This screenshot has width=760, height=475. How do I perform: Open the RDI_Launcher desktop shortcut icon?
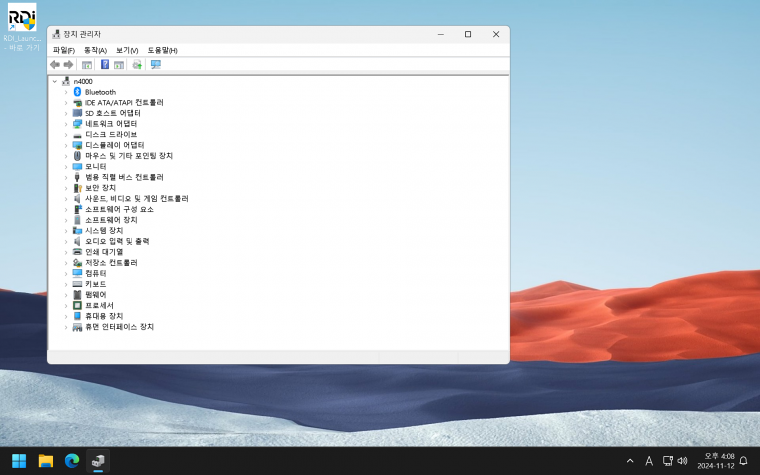(x=22, y=17)
